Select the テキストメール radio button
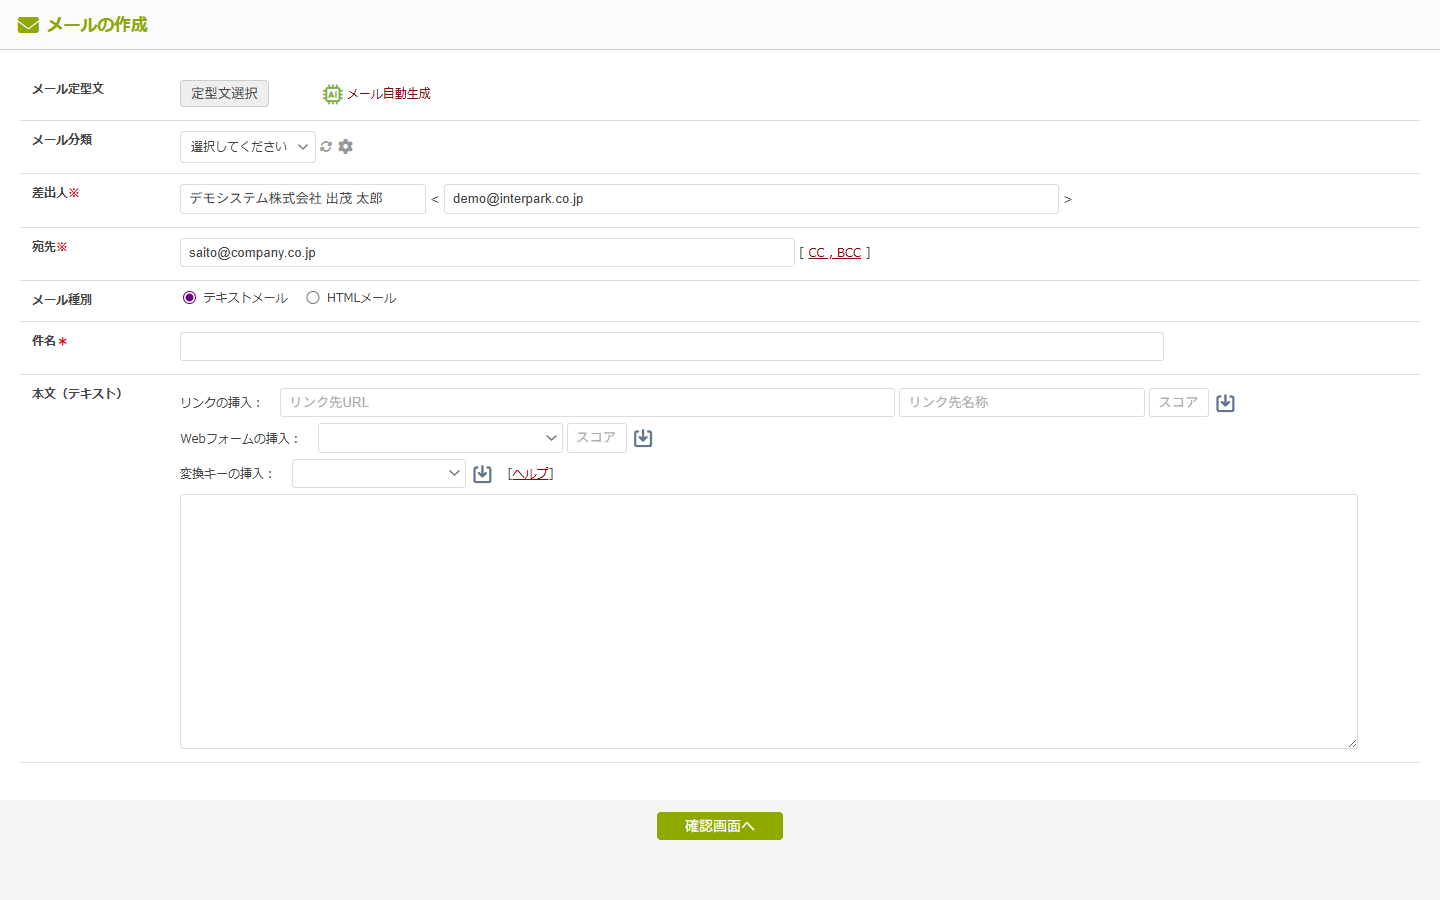1440x900 pixels. tap(190, 298)
